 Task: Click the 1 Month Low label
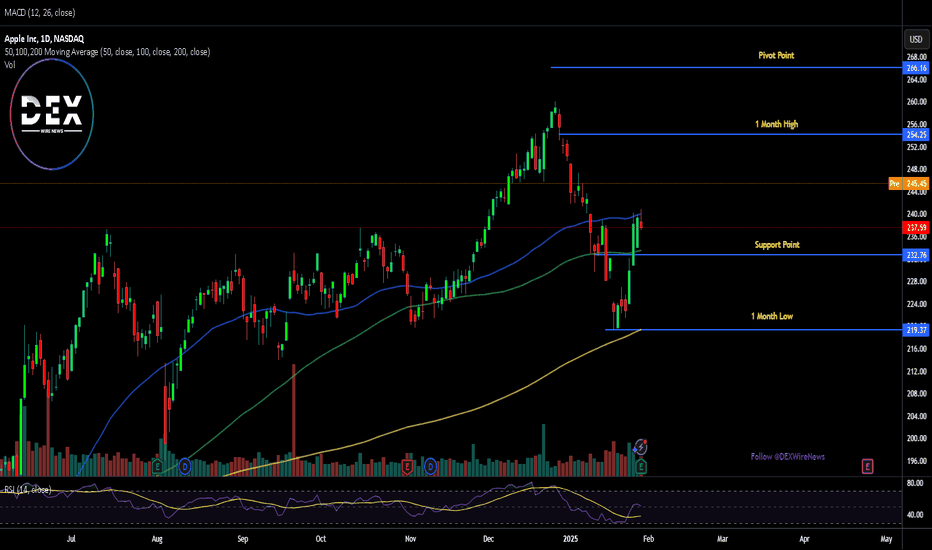tap(772, 316)
